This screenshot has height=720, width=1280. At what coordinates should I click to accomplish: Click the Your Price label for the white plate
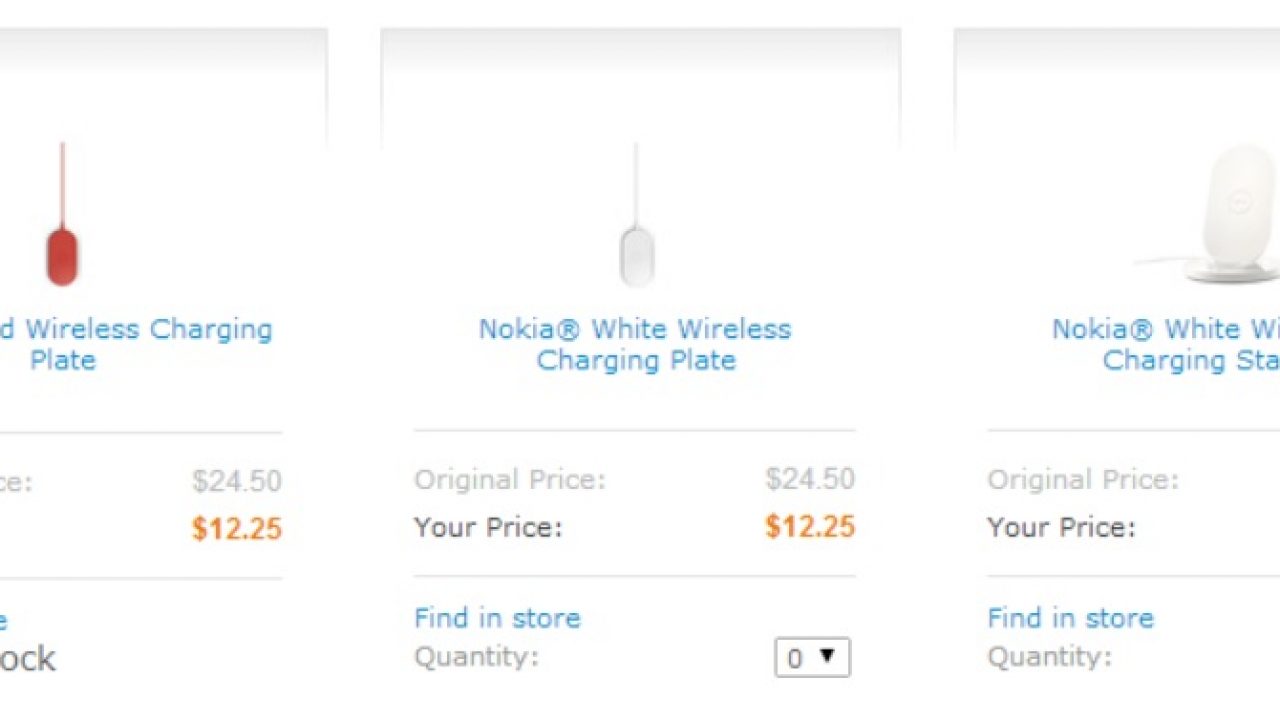click(488, 527)
